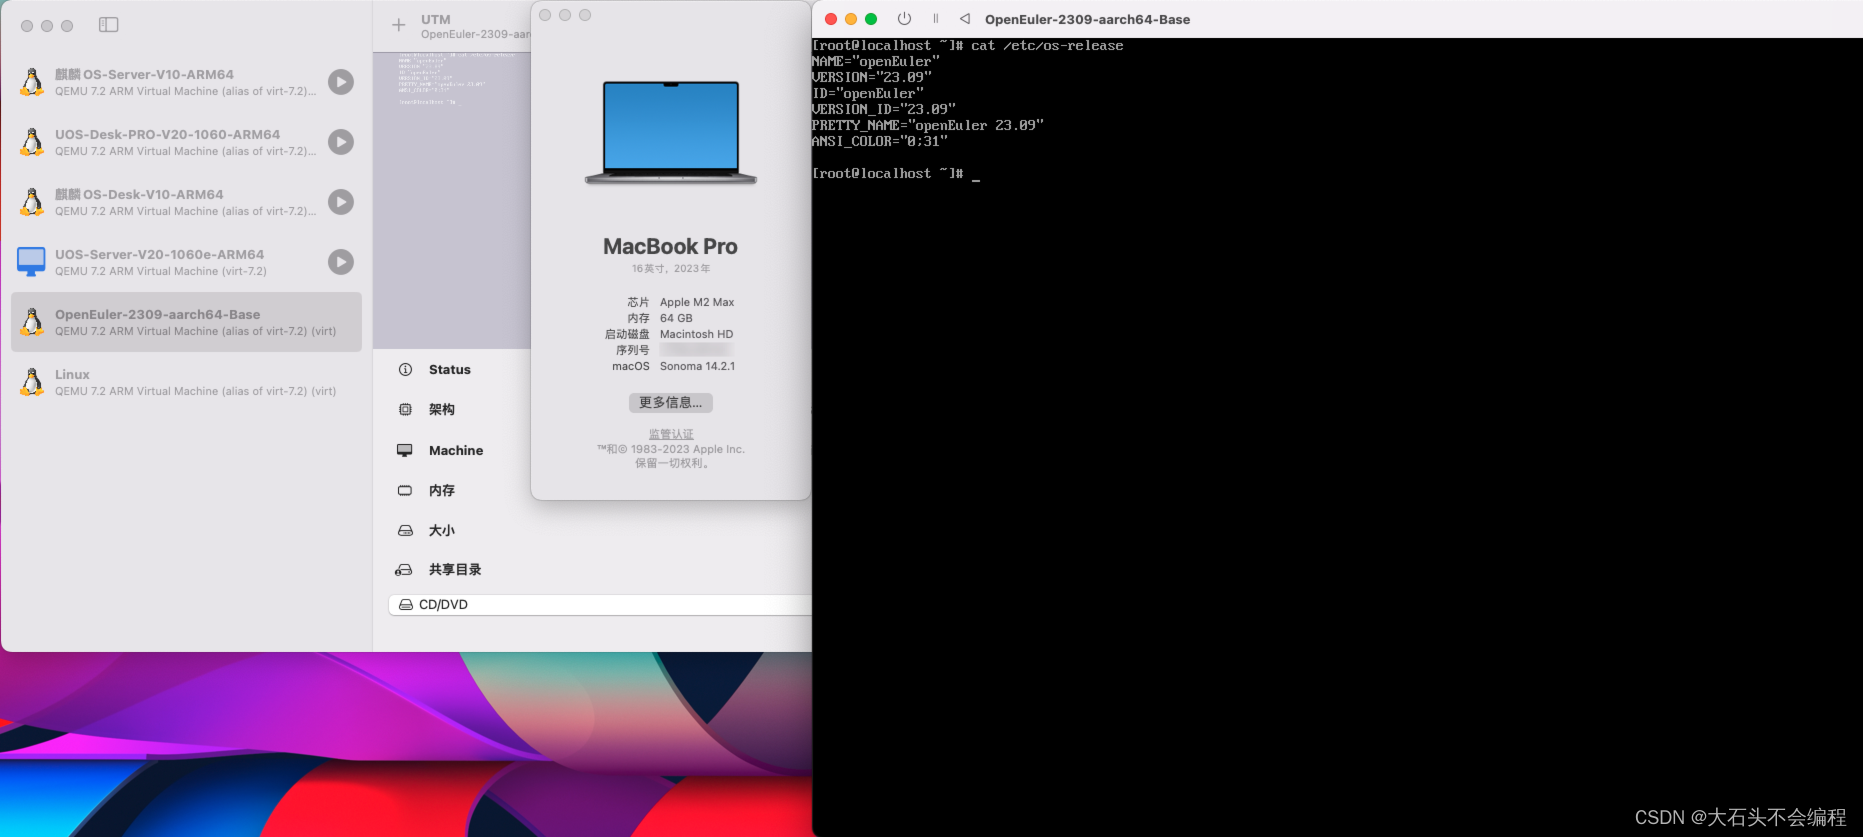This screenshot has width=1863, height=837.
Task: Click the penguin icon of OpenEuler-2309-aarch64-Base
Action: [x=32, y=322]
